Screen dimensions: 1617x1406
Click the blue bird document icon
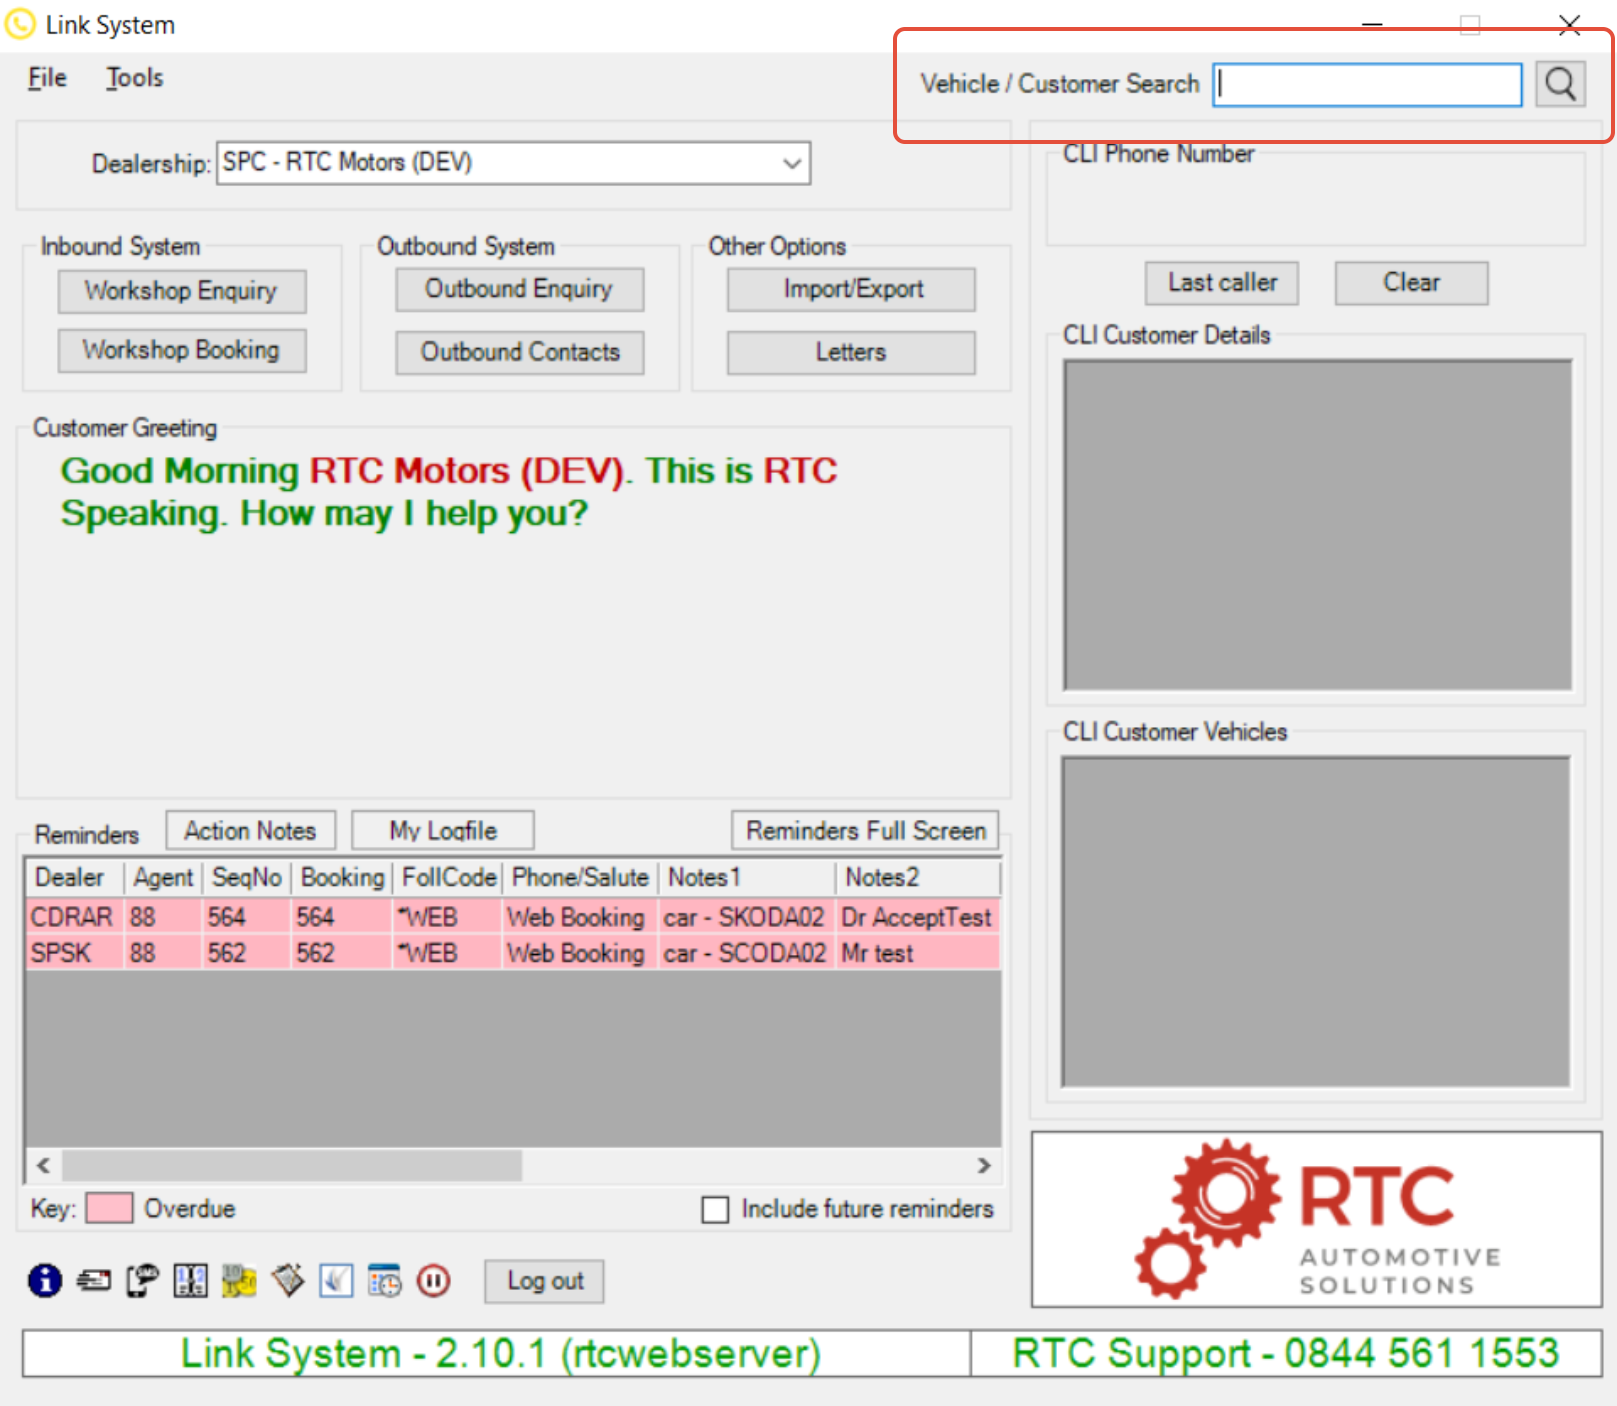(x=336, y=1280)
